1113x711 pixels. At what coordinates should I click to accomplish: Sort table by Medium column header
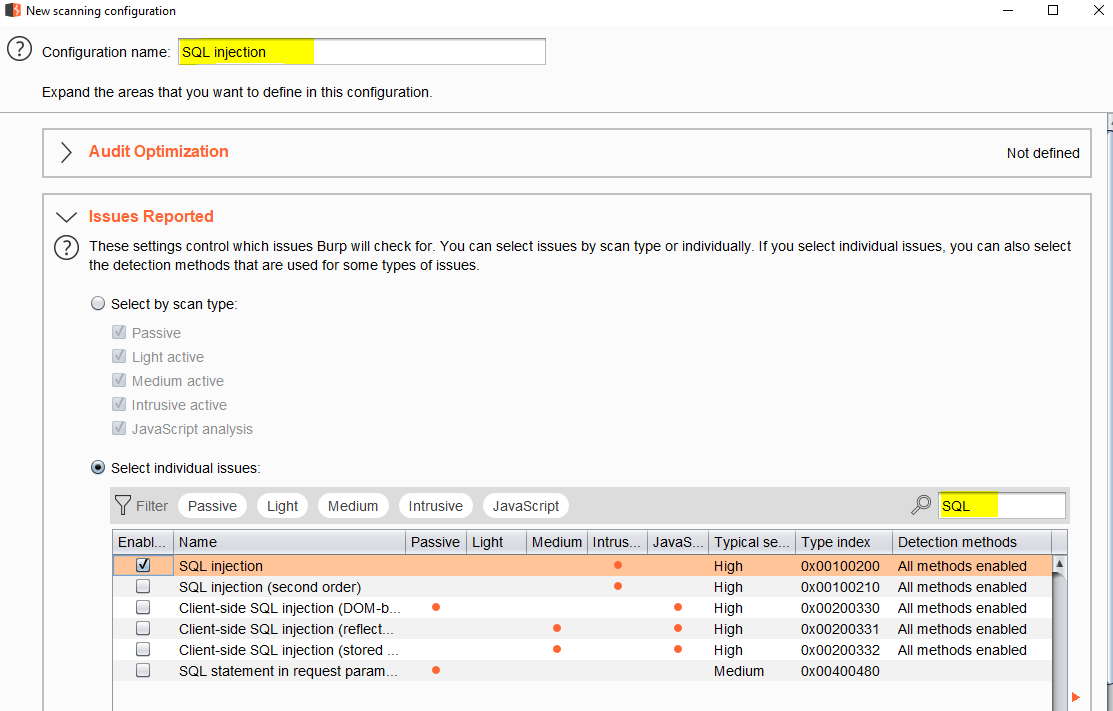click(557, 542)
